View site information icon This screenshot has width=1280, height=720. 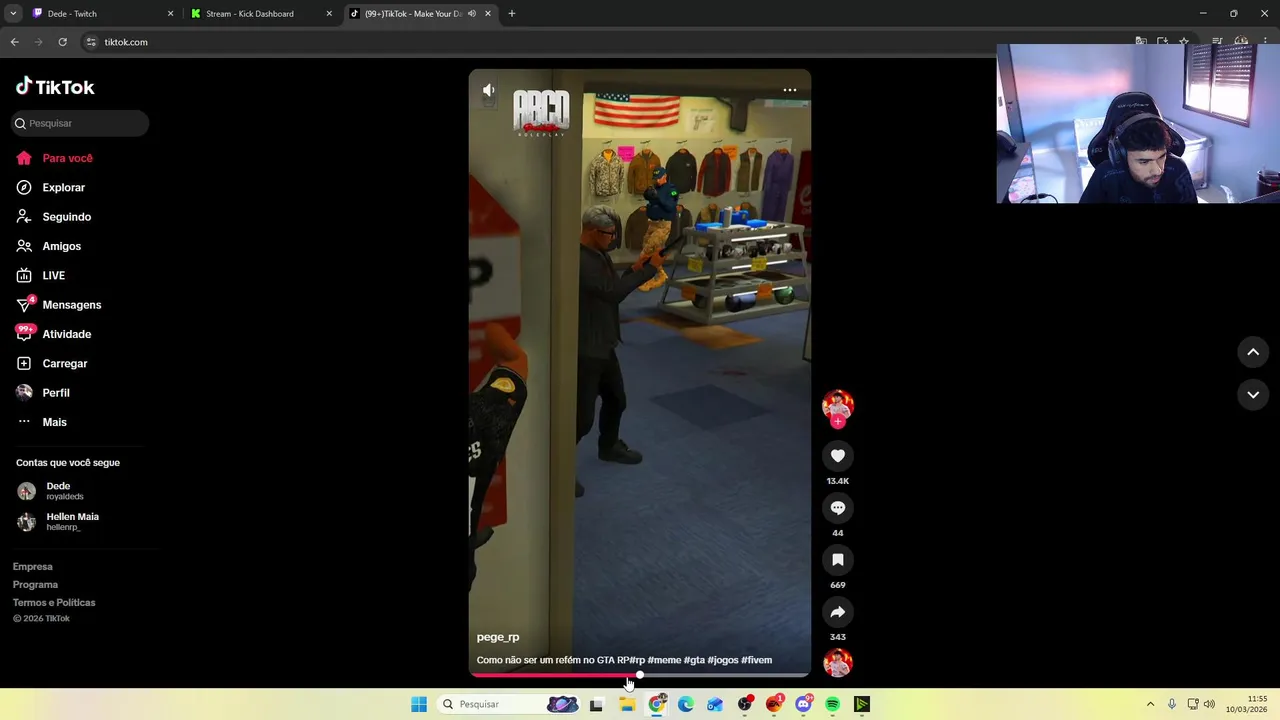(x=91, y=42)
